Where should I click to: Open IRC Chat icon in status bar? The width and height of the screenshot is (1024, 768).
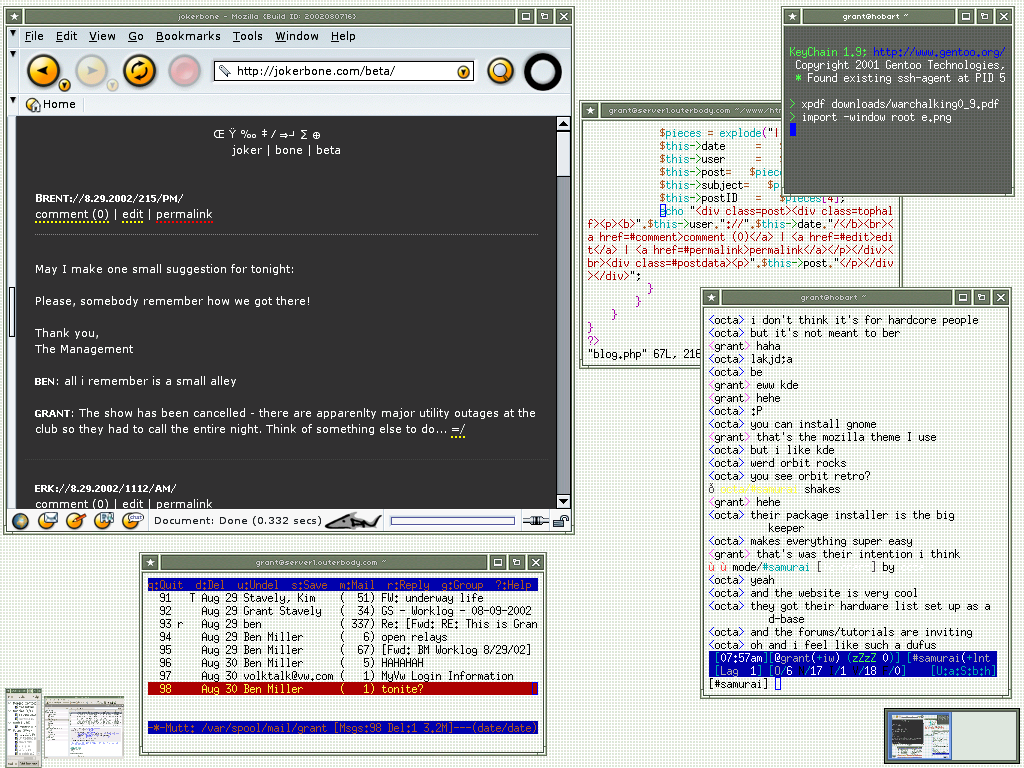pos(133,520)
